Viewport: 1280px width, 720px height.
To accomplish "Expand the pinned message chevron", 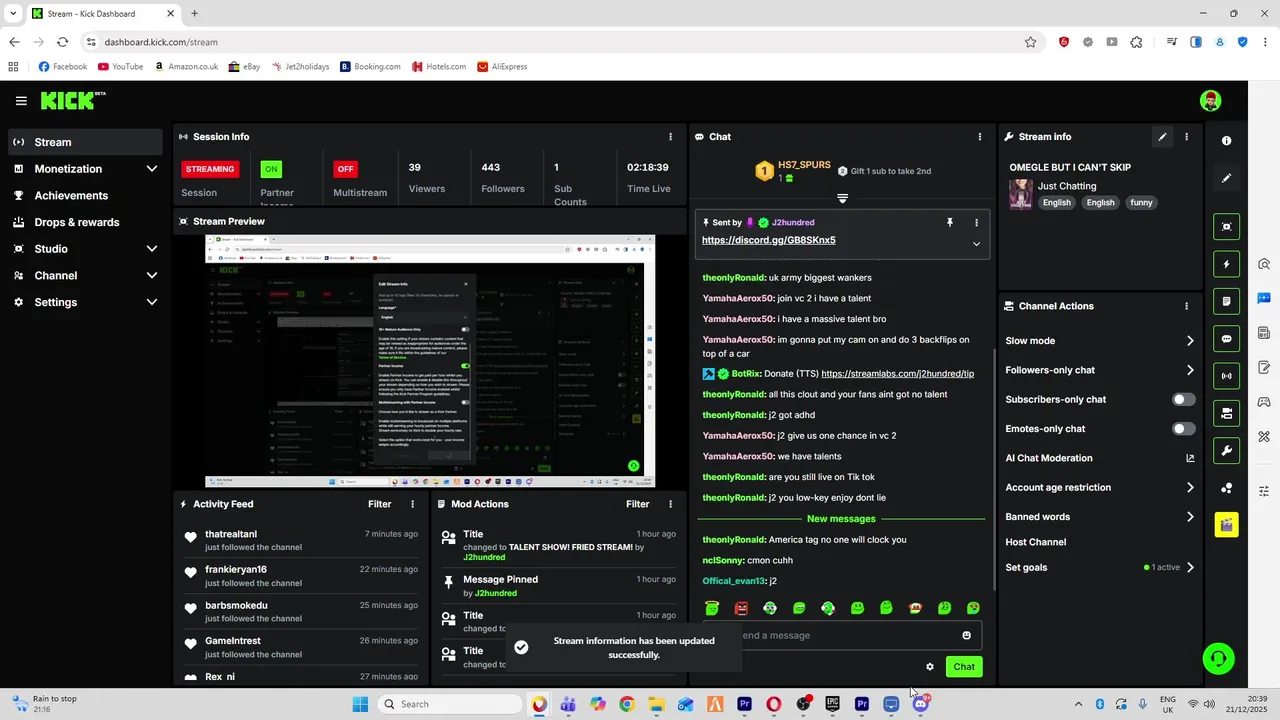I will [976, 244].
